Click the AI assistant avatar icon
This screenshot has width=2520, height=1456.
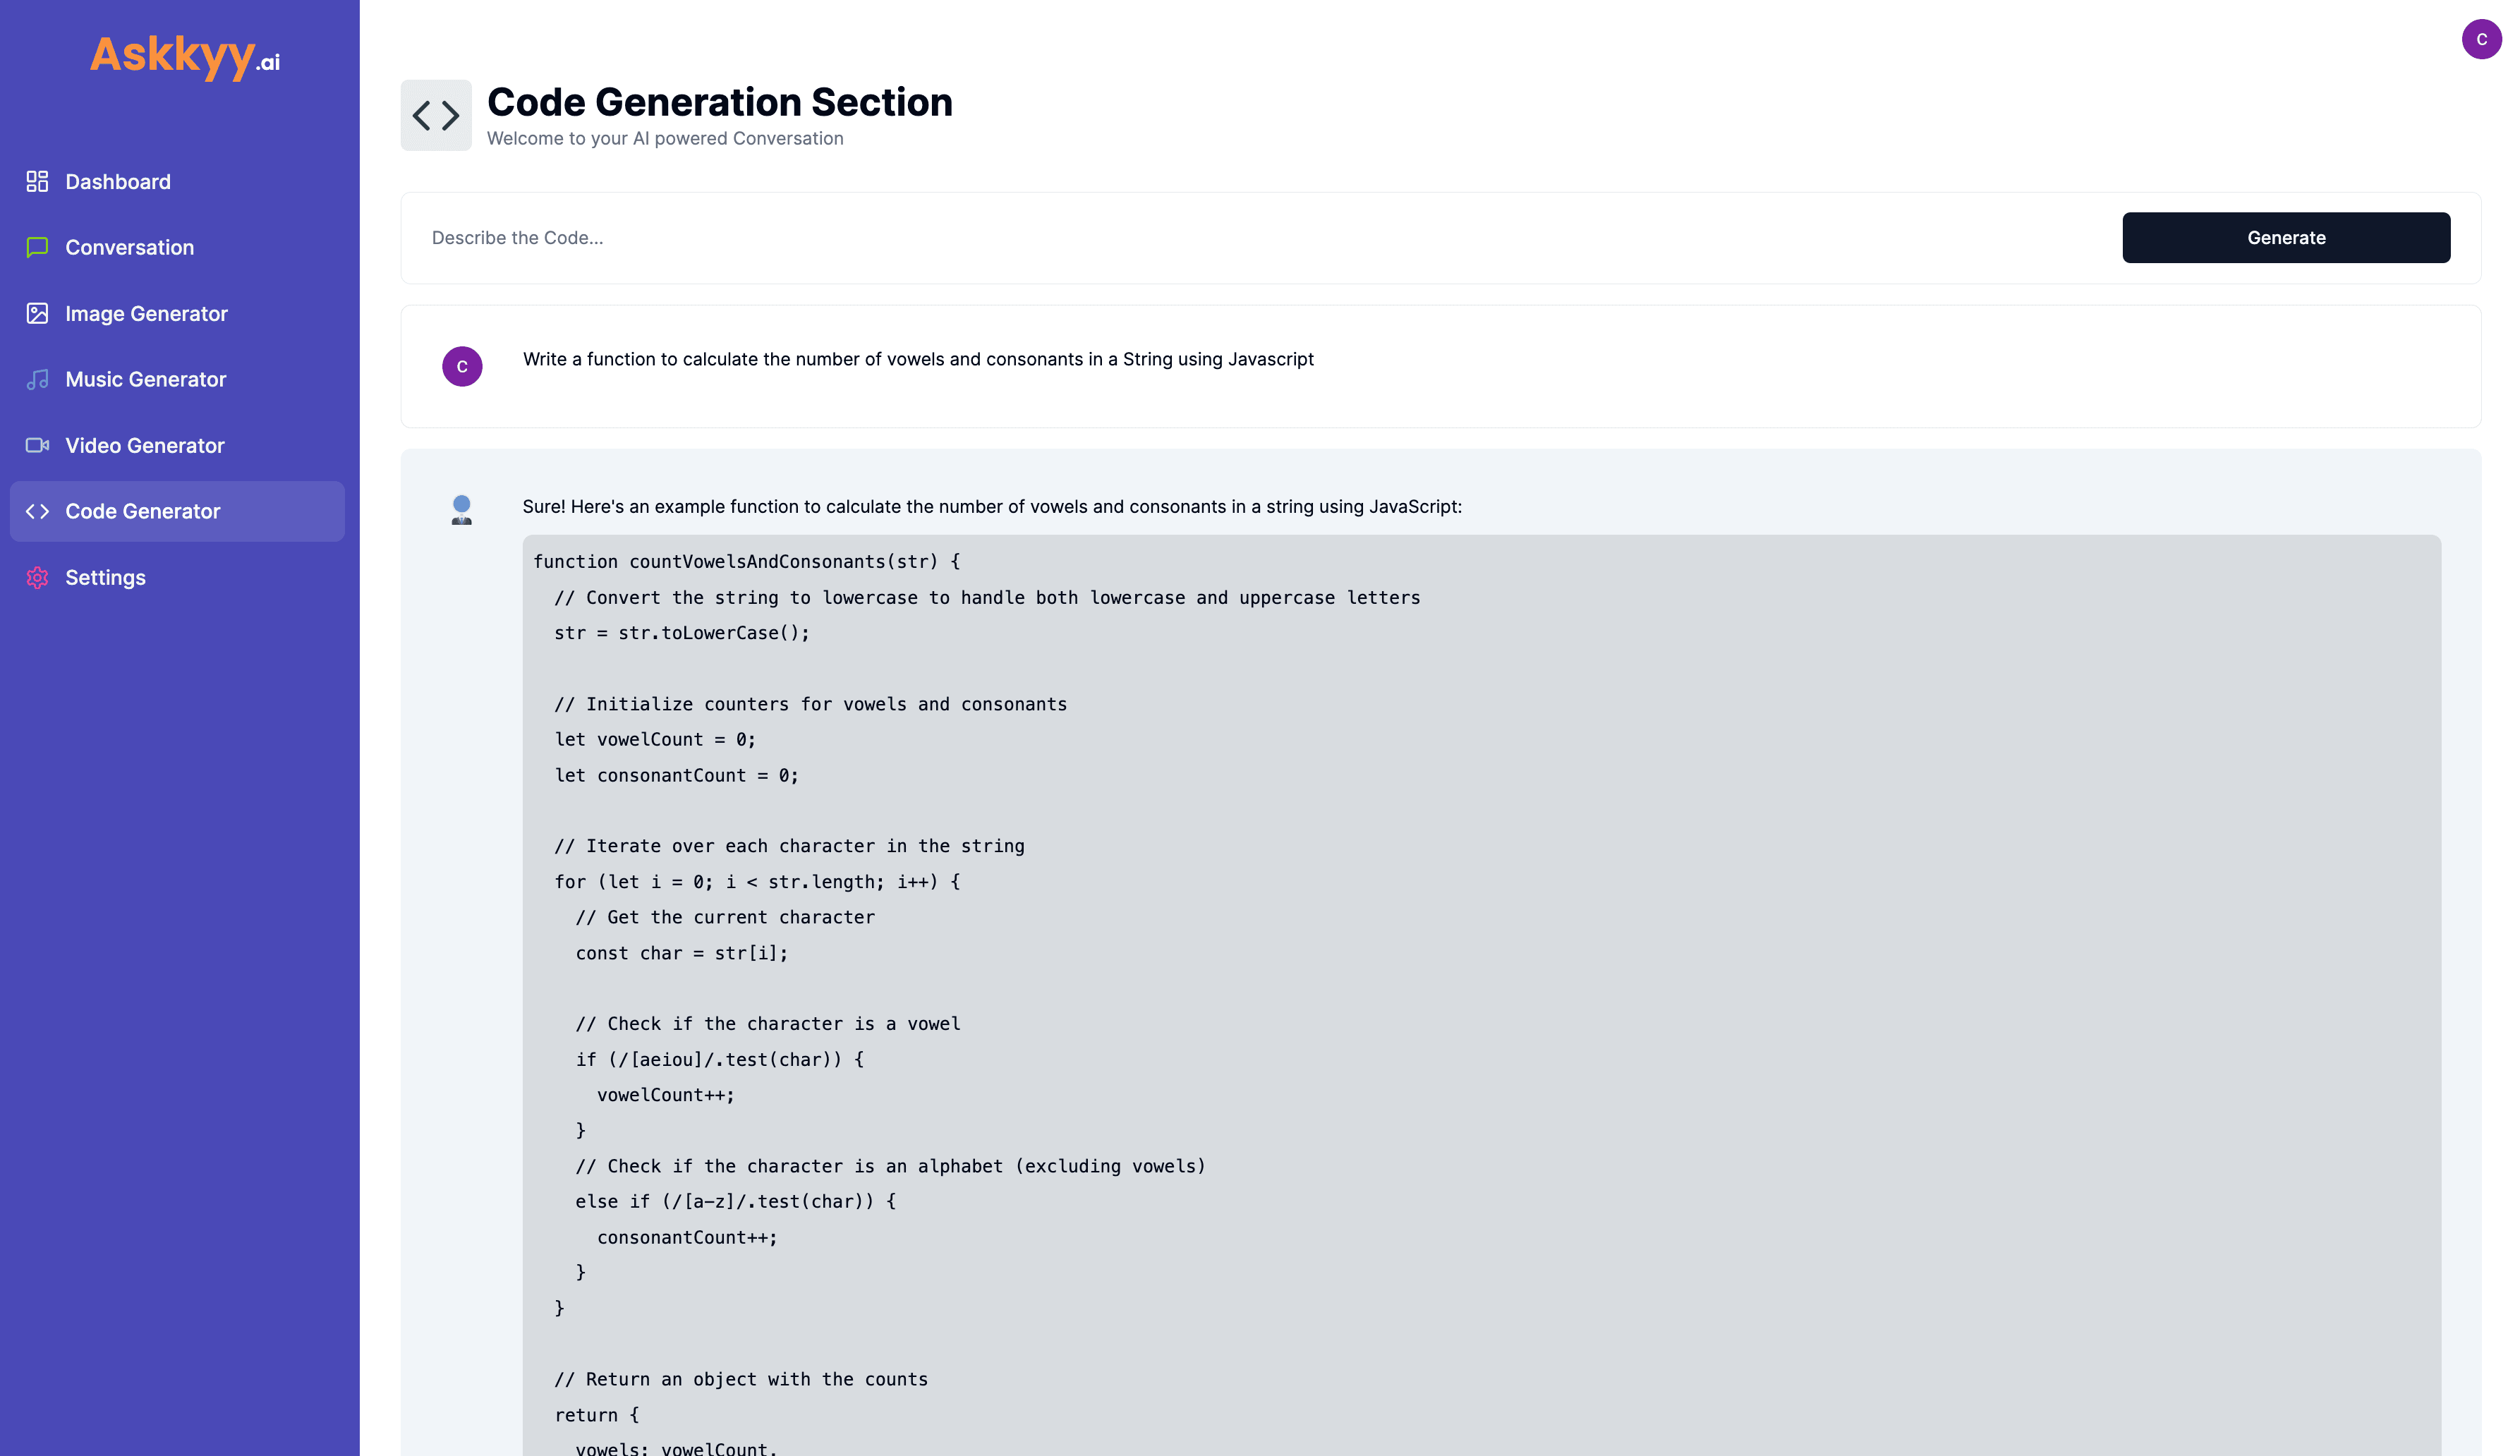coord(461,509)
